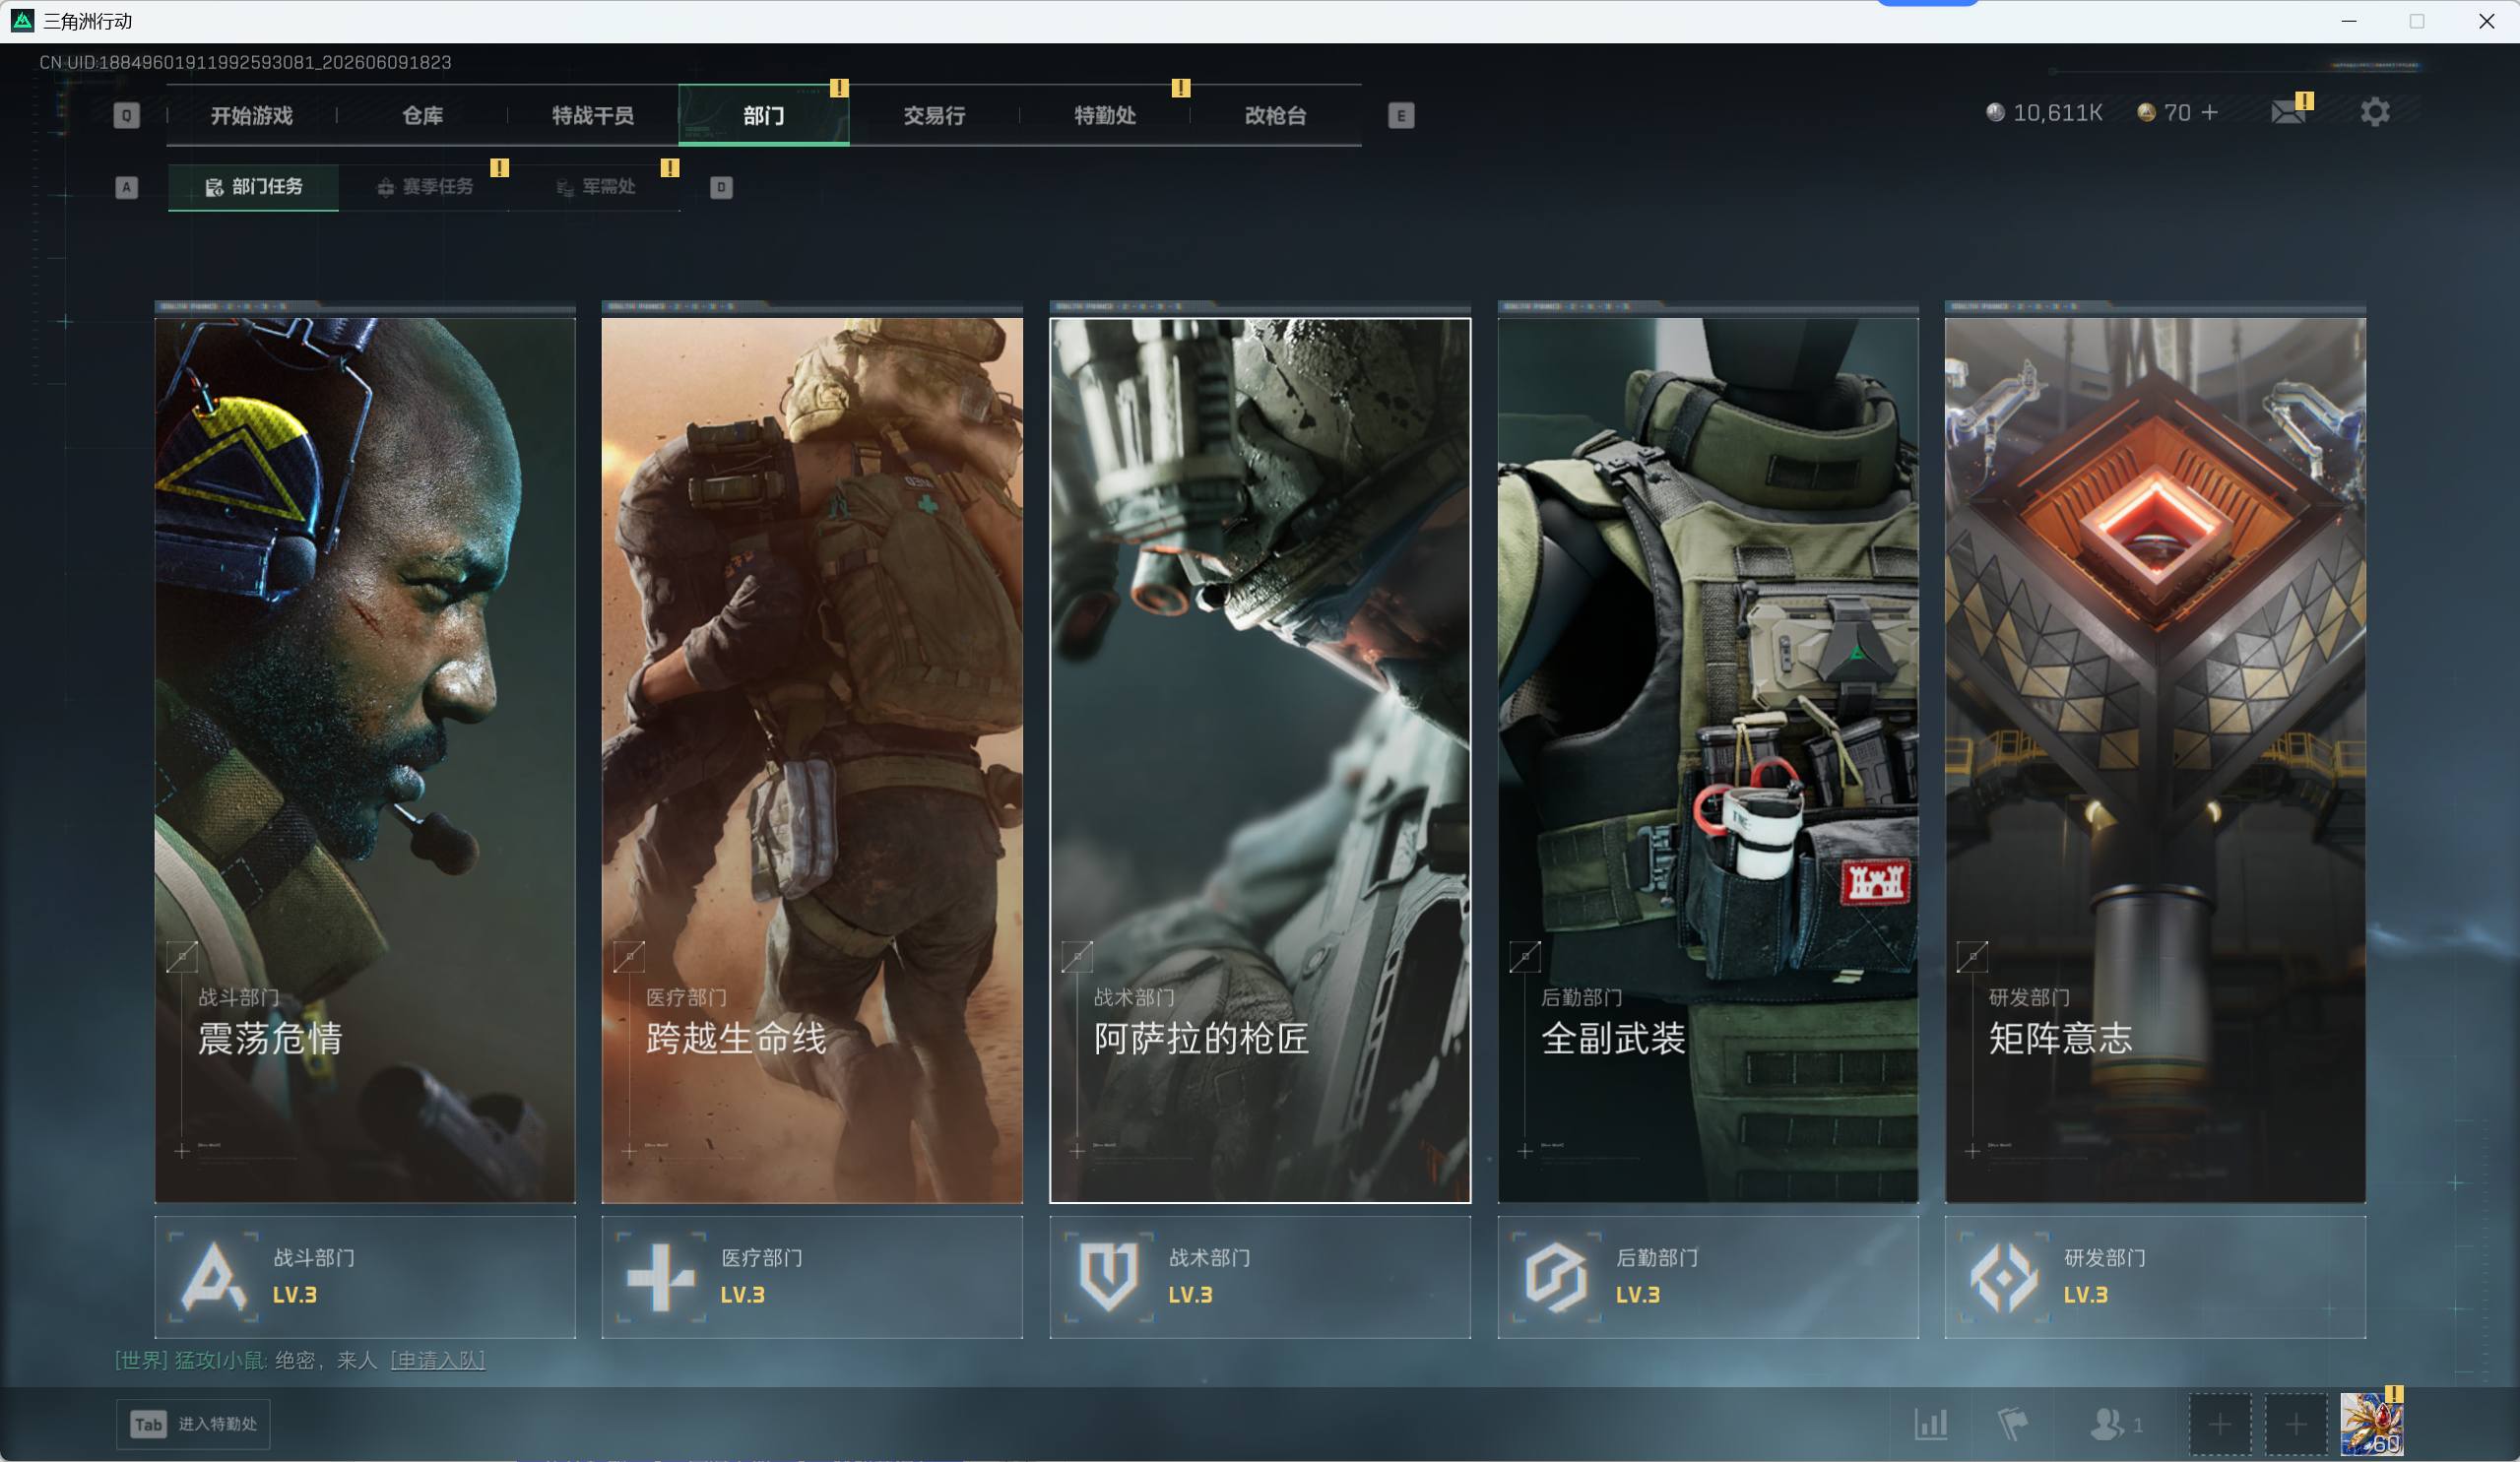
Task: Click the 10,611K currency balance
Action: (x=2058, y=112)
